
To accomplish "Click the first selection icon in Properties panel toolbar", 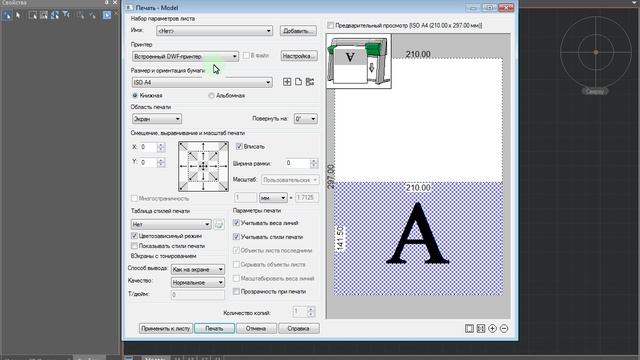I will 7,16.
